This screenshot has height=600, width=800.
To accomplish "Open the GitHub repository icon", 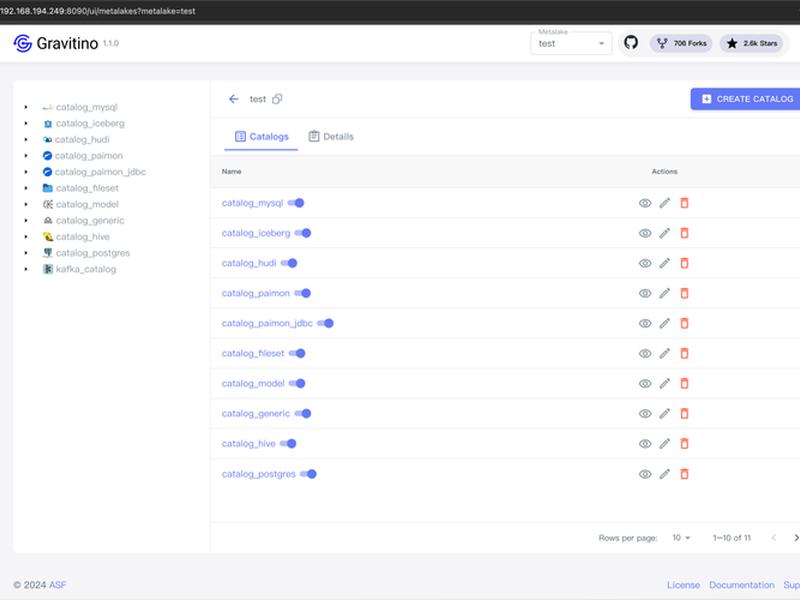I will coord(631,43).
